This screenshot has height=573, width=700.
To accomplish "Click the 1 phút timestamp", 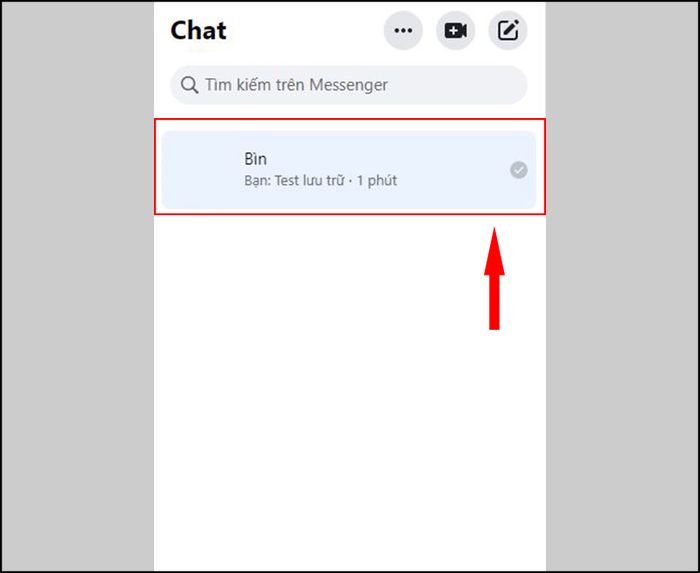I will tap(377, 181).
